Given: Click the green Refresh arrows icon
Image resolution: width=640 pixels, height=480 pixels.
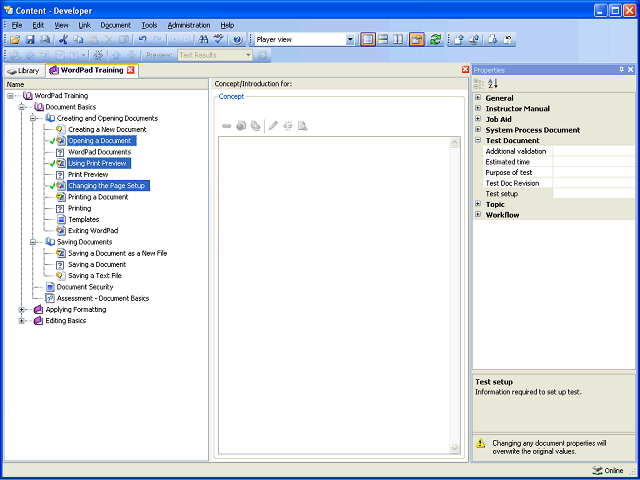Looking at the screenshot, I should 436,40.
